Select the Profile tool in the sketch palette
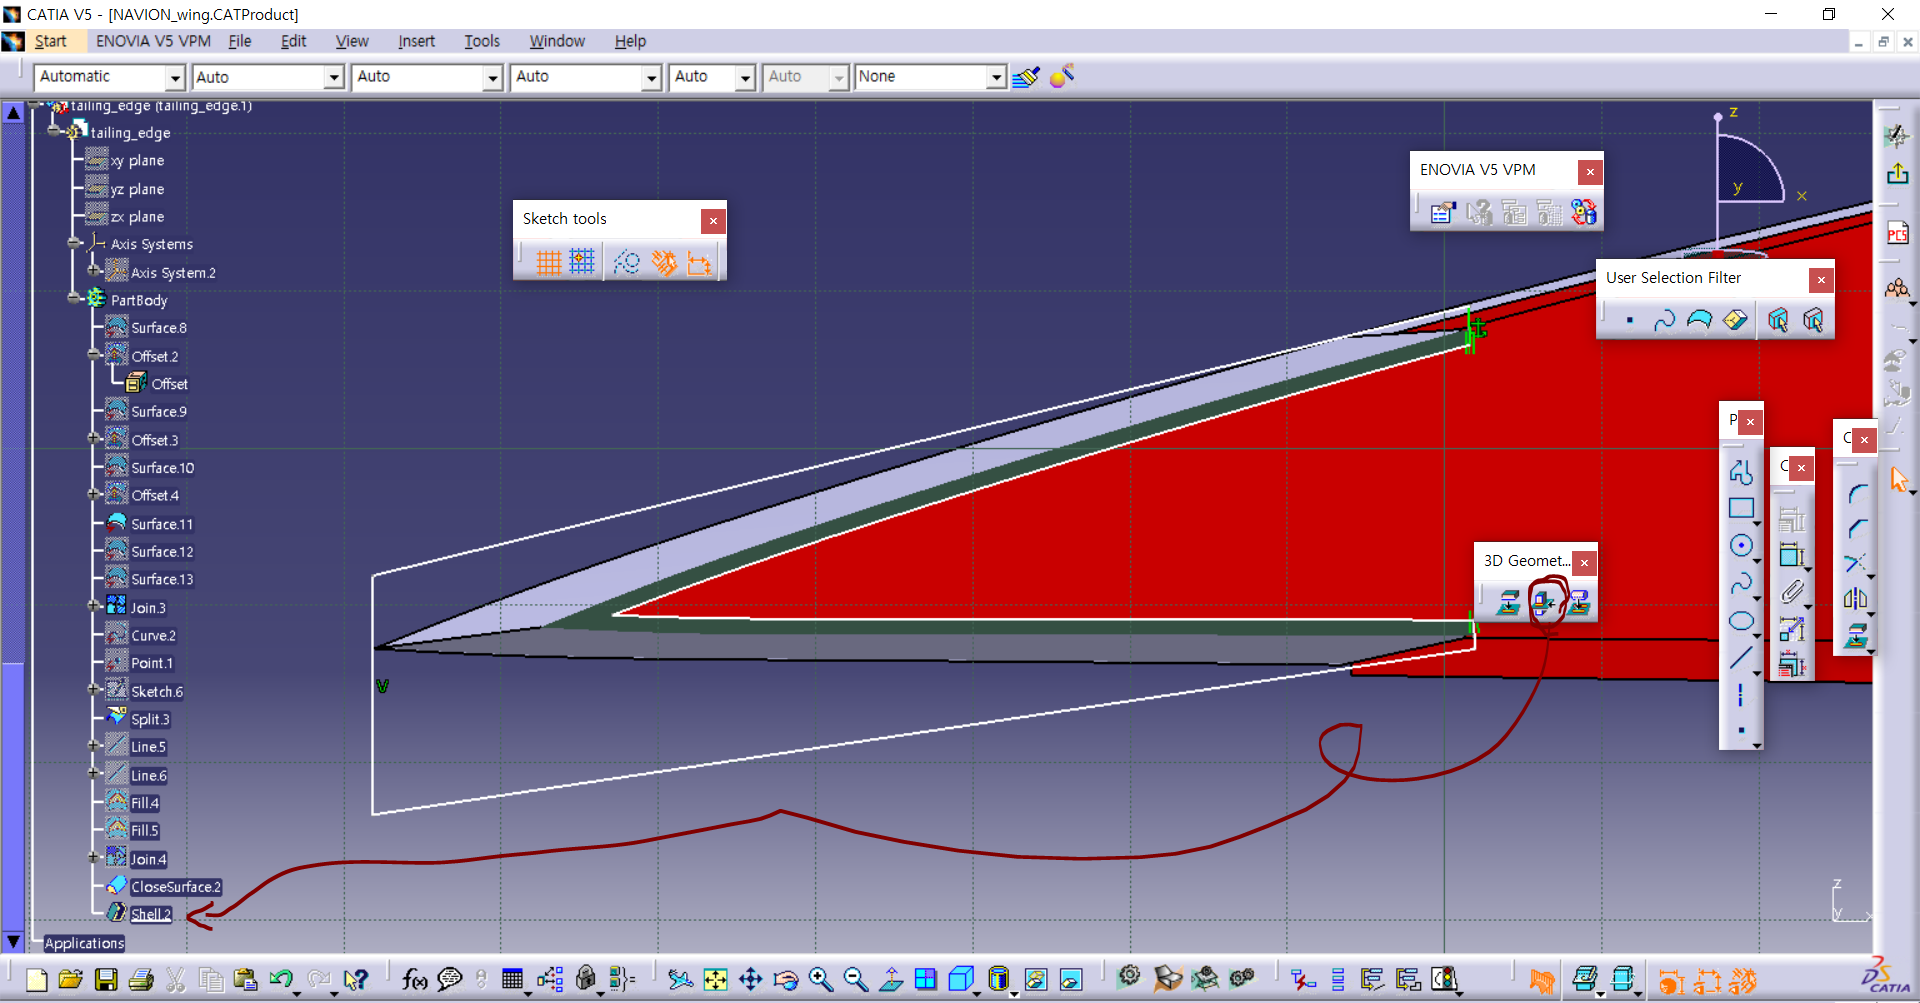This screenshot has width=1920, height=1003. tap(1741, 472)
